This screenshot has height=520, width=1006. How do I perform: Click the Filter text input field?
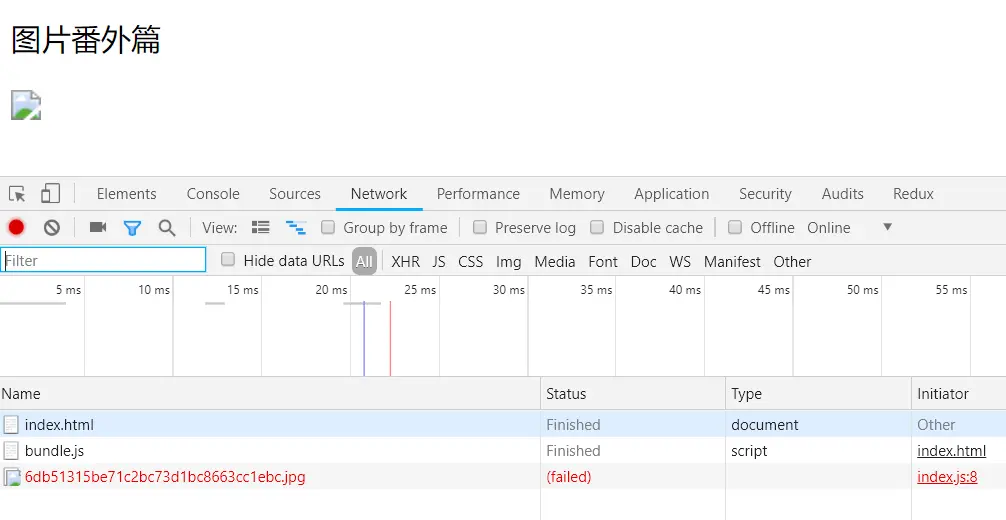[x=104, y=261]
